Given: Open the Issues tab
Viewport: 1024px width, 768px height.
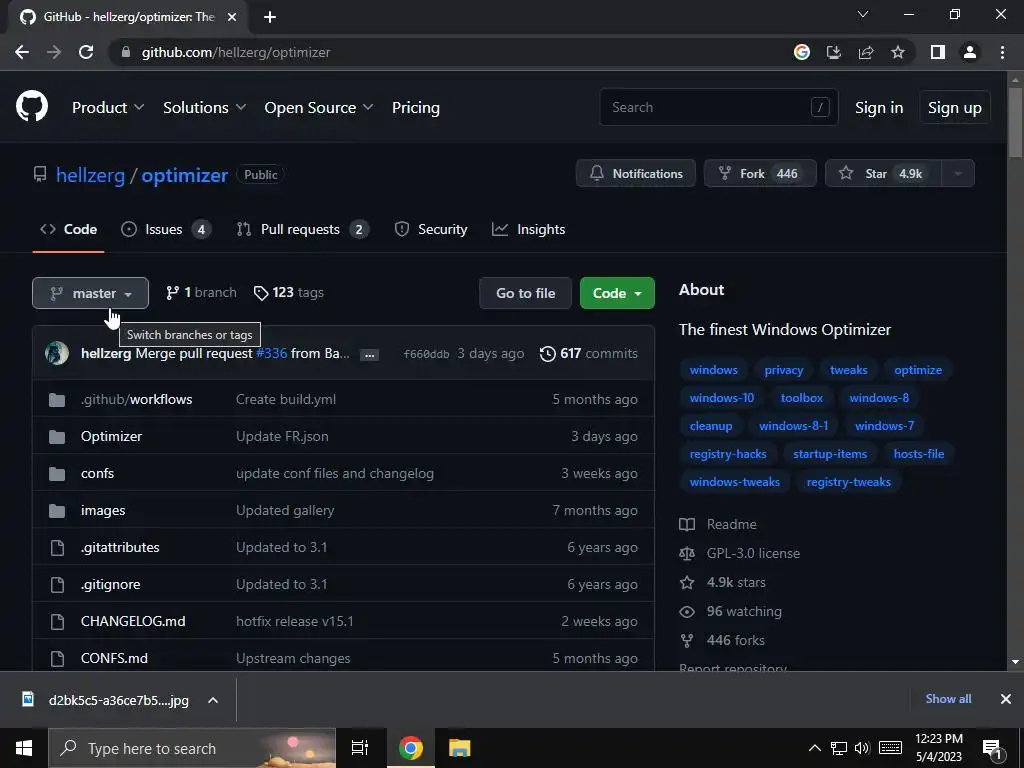Looking at the screenshot, I should tap(166, 229).
